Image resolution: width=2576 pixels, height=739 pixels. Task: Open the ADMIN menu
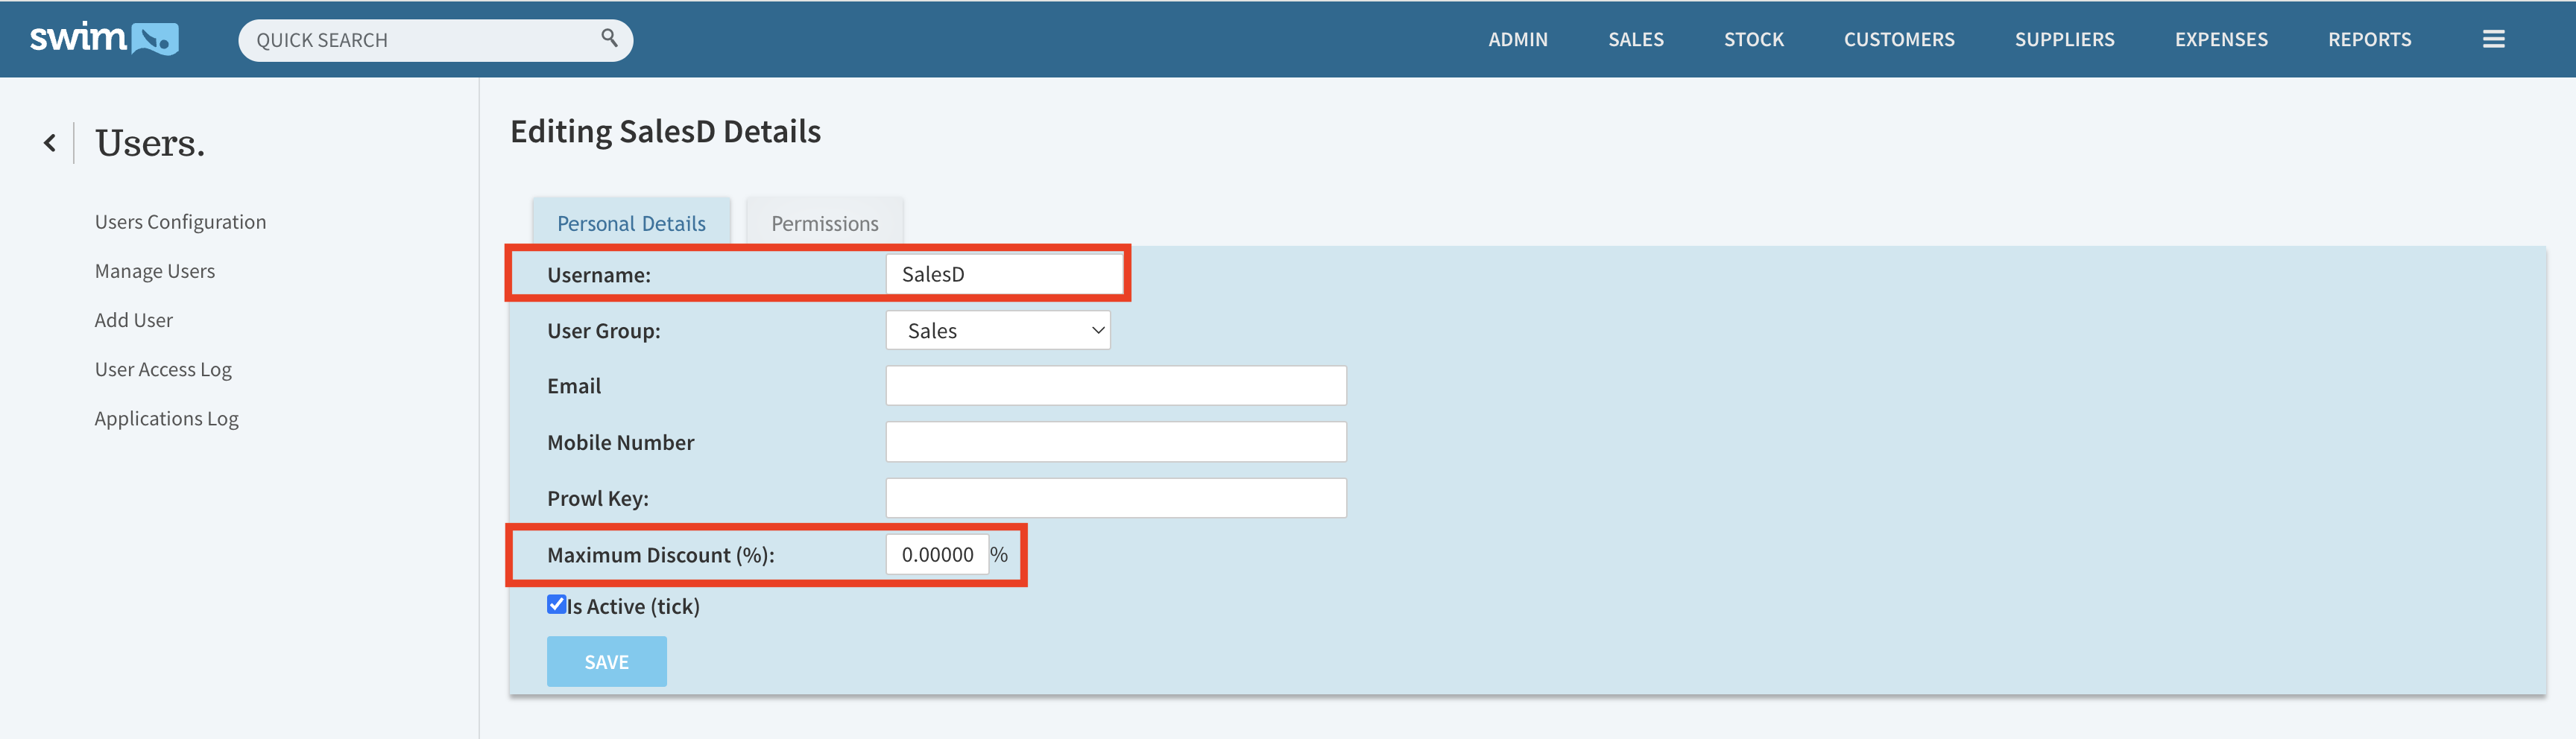coord(1517,39)
